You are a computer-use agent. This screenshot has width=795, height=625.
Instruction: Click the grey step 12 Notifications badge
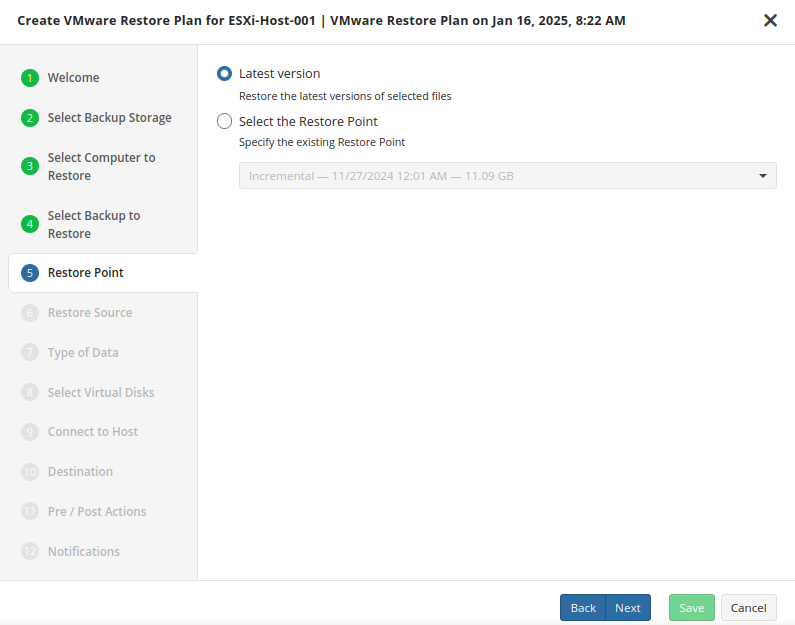(x=30, y=552)
